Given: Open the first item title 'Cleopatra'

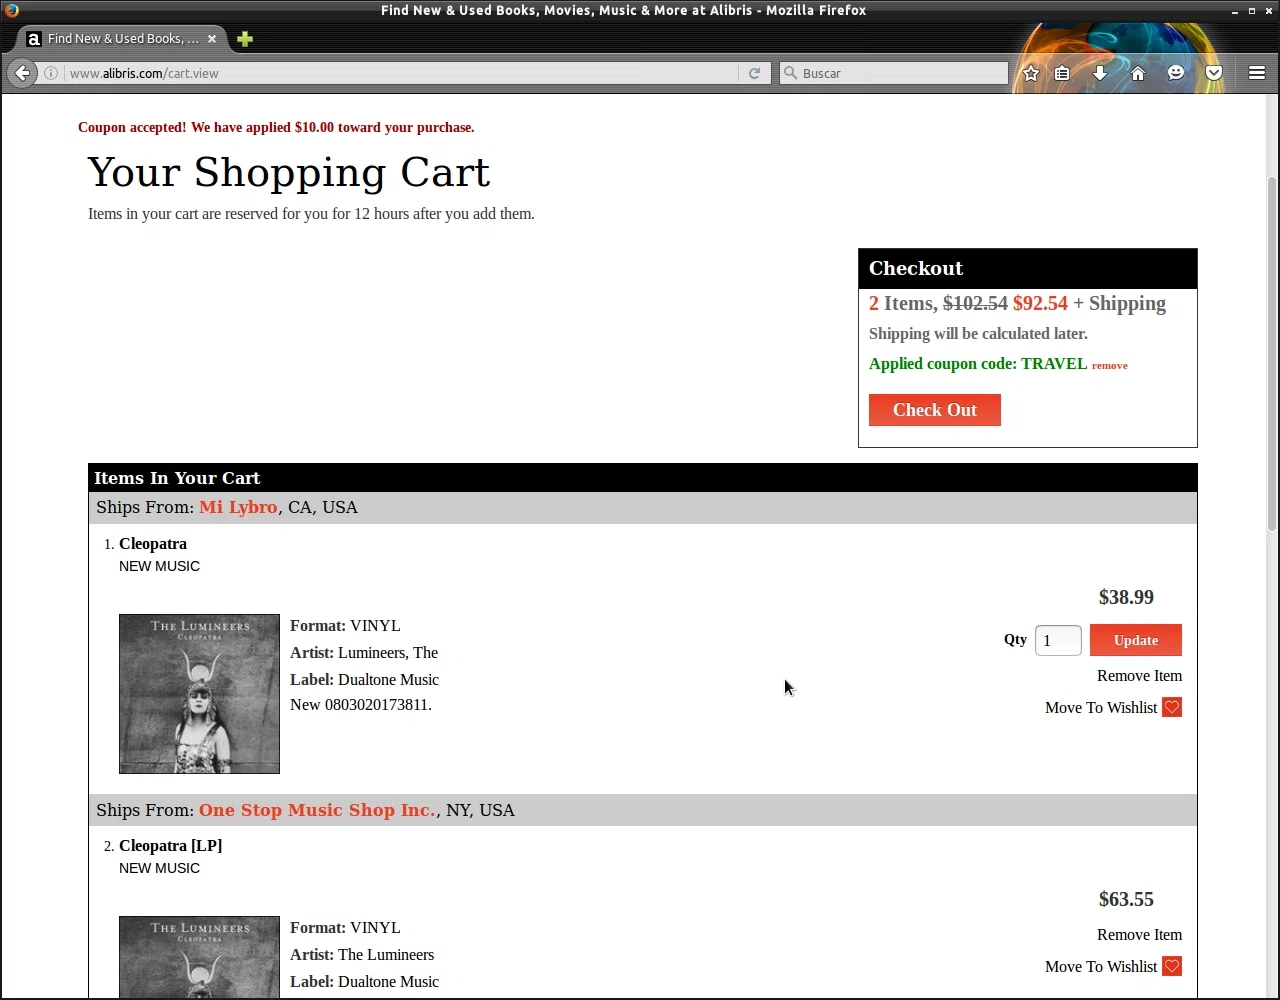Looking at the screenshot, I should (x=153, y=544).
